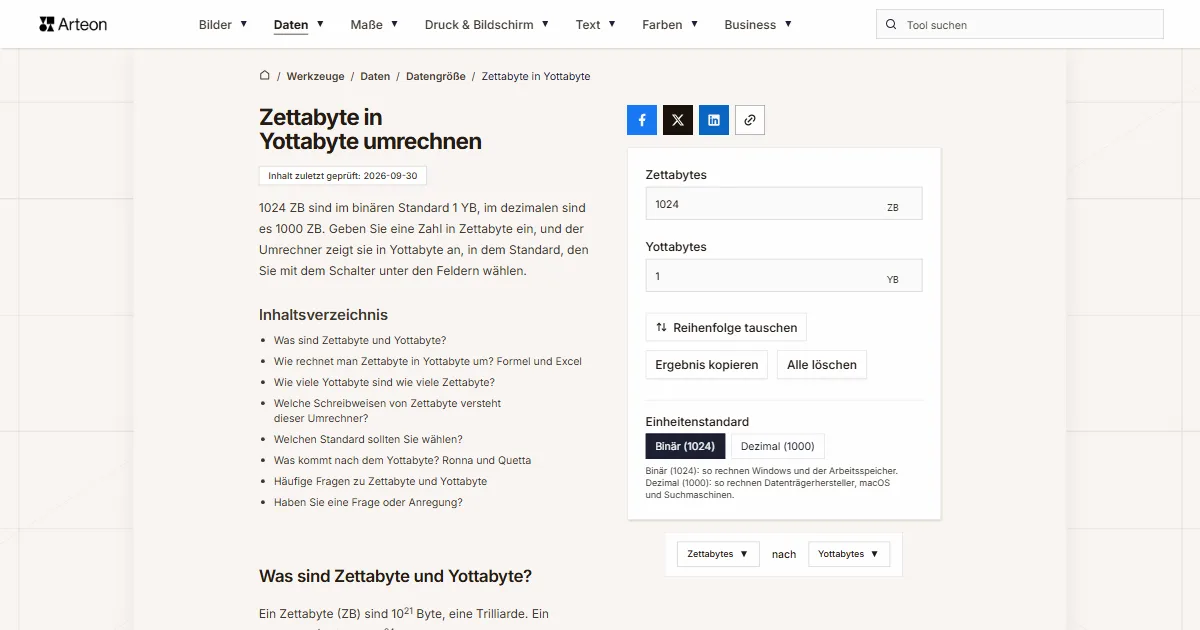Copy page link icon

[x=750, y=120]
